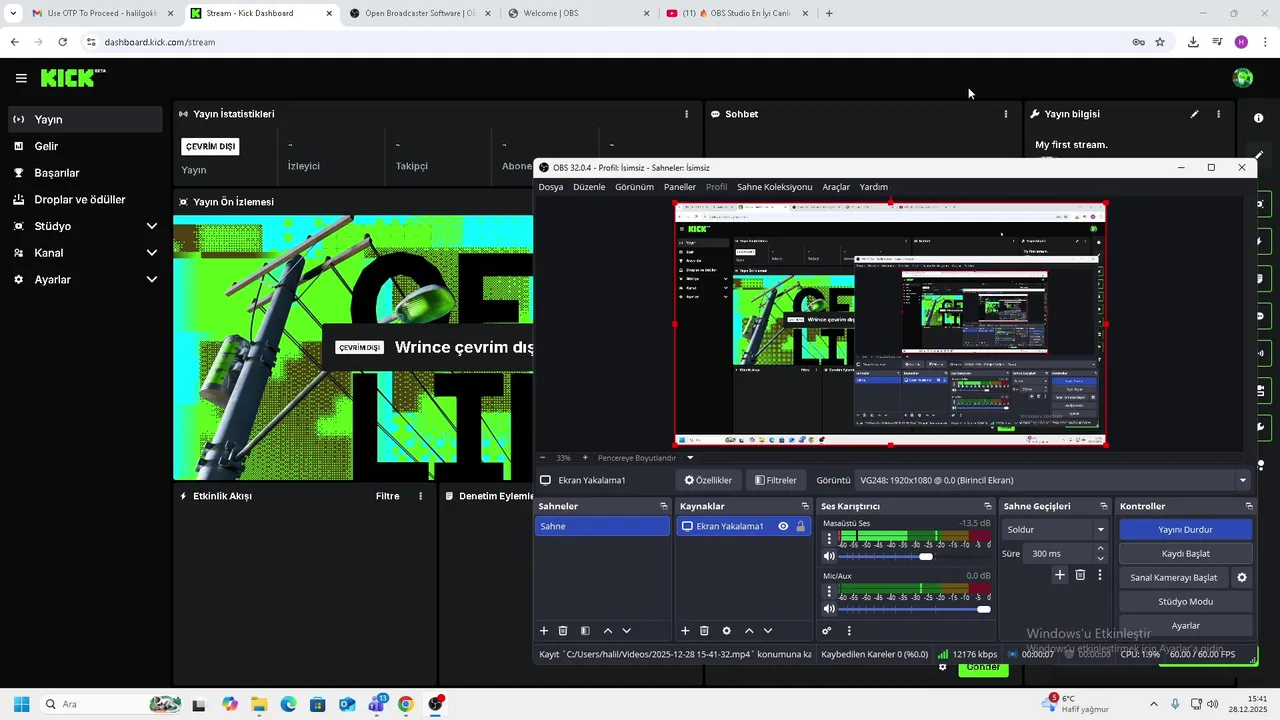
Task: Open Mic/Aux three-dot options
Action: [829, 592]
